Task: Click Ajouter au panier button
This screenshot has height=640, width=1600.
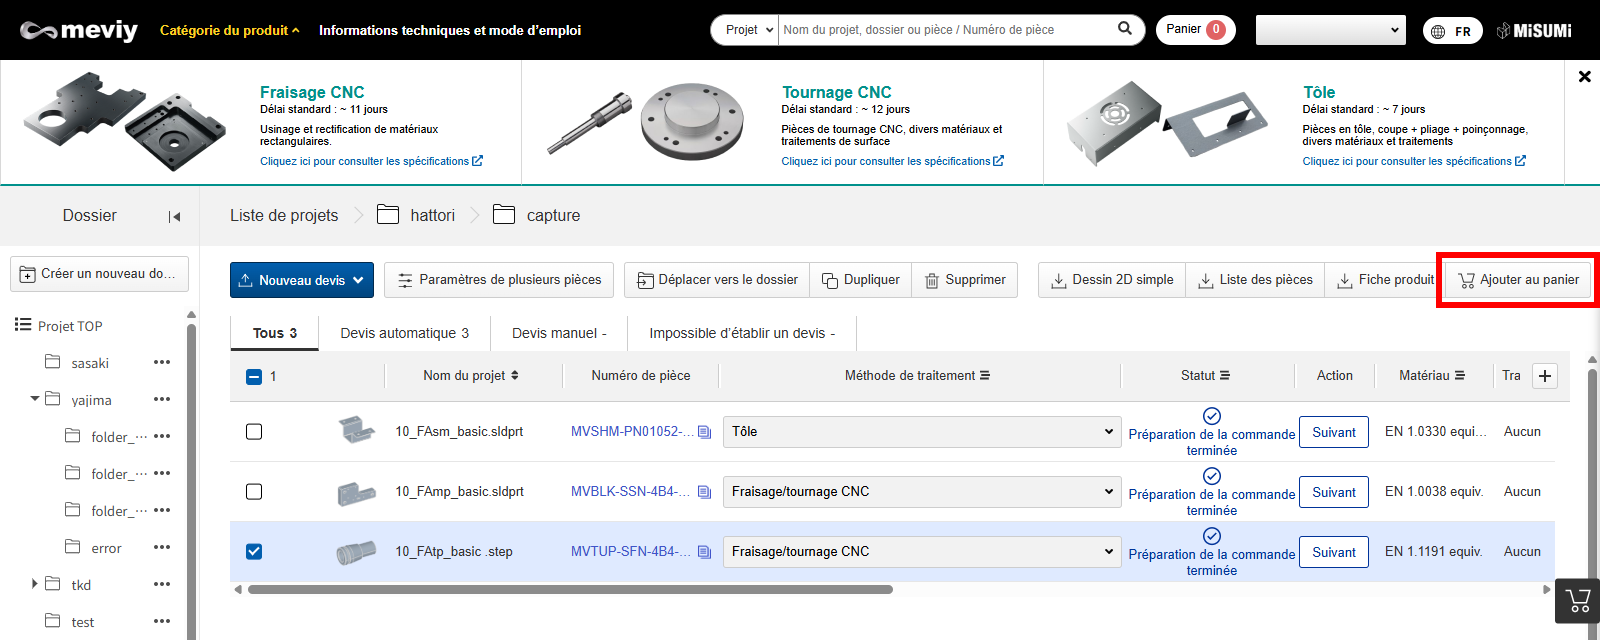Action: pyautogui.click(x=1518, y=280)
